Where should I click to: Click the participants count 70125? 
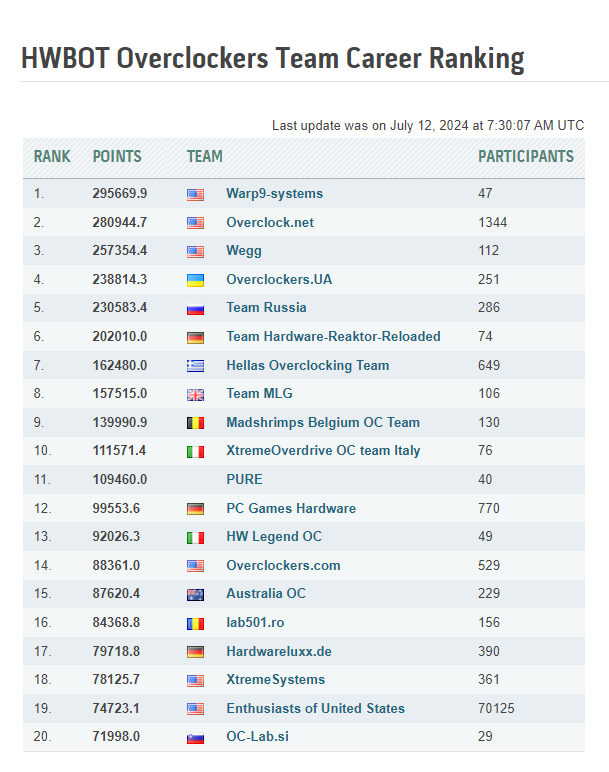tap(496, 708)
